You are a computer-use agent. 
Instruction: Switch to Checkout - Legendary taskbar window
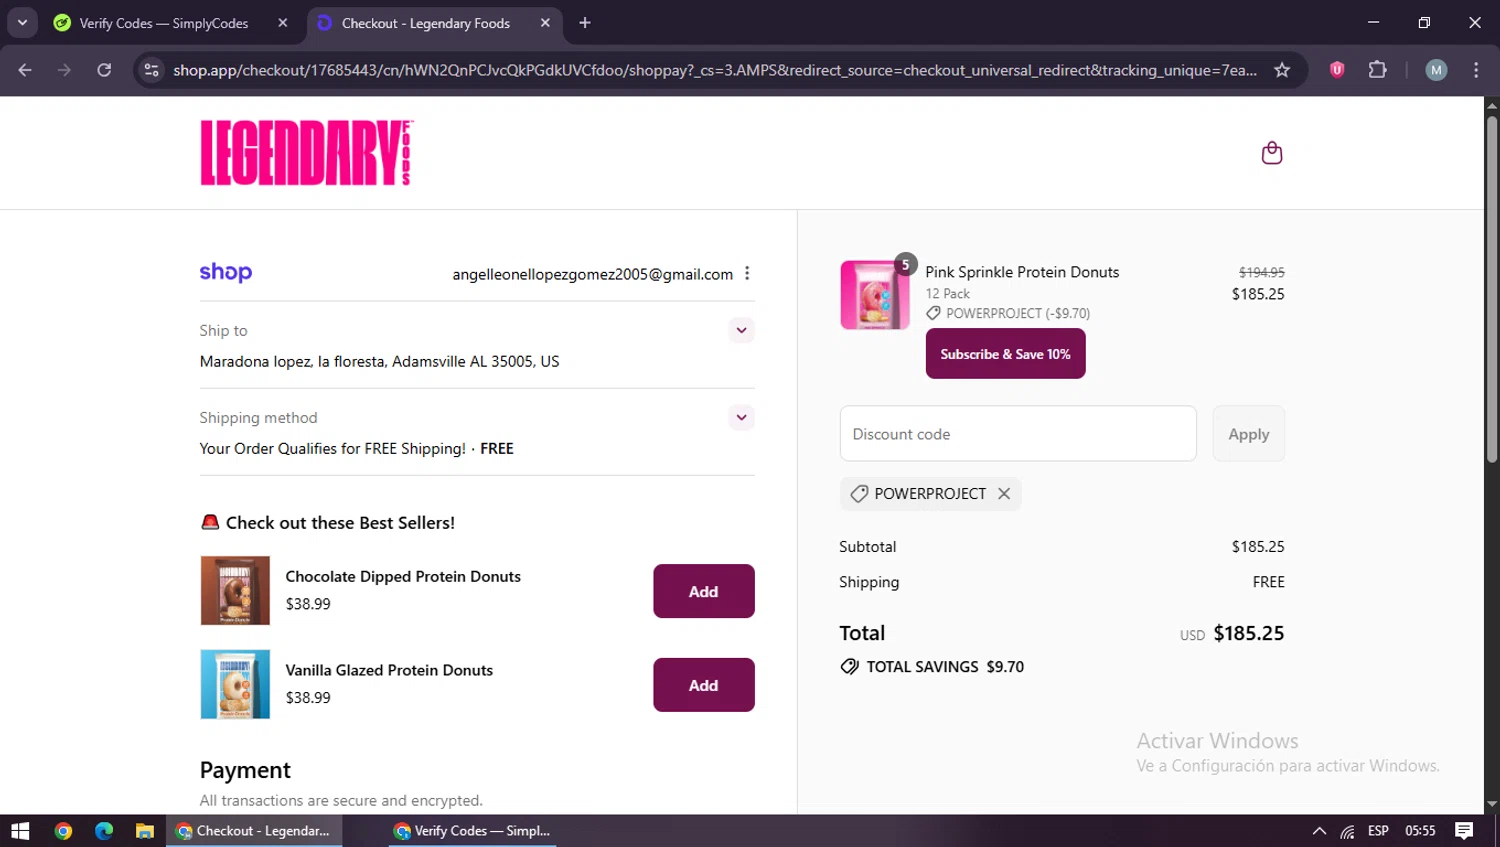click(254, 831)
